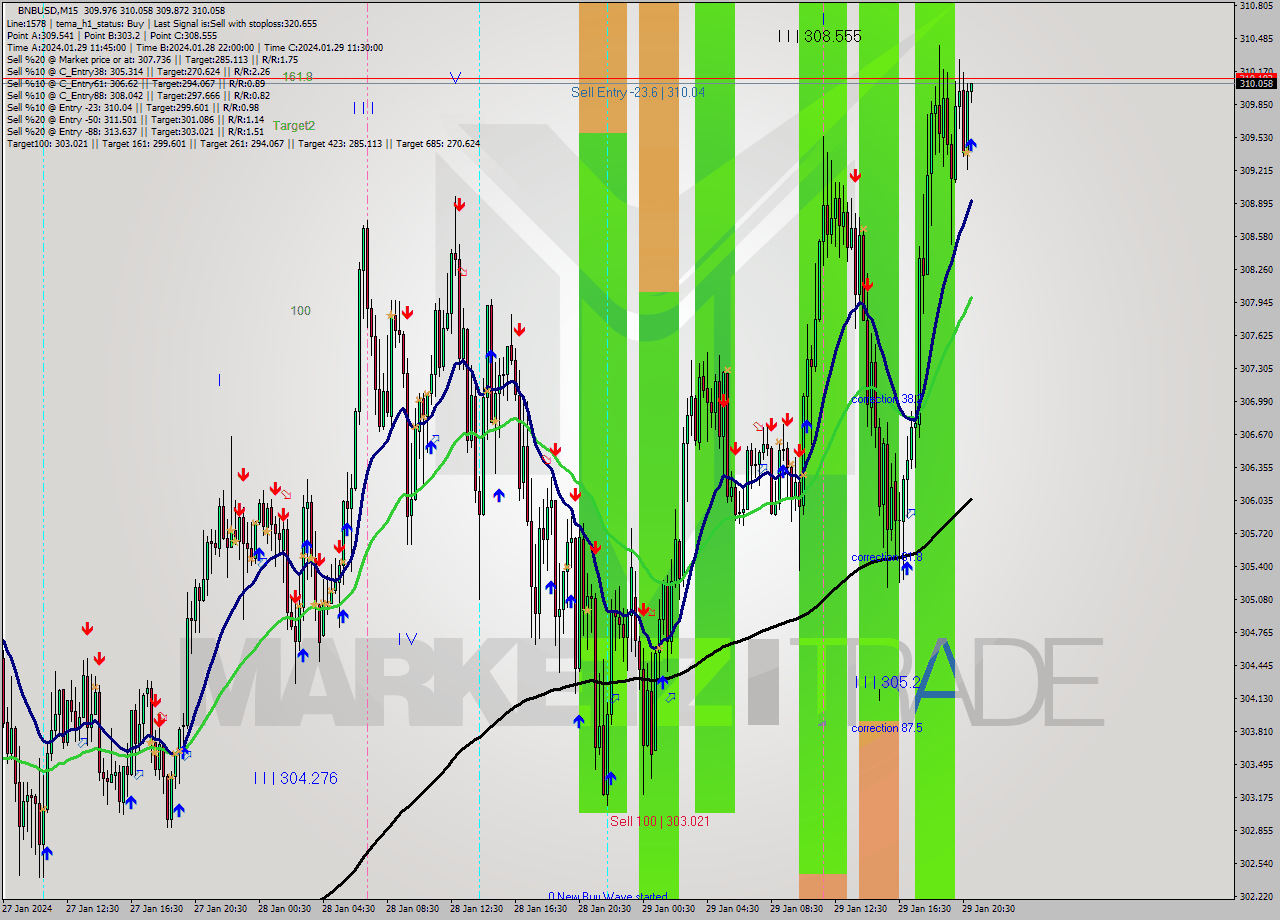
Task: Click the '27 Jan 20:30' time axis label
Action: [220, 910]
